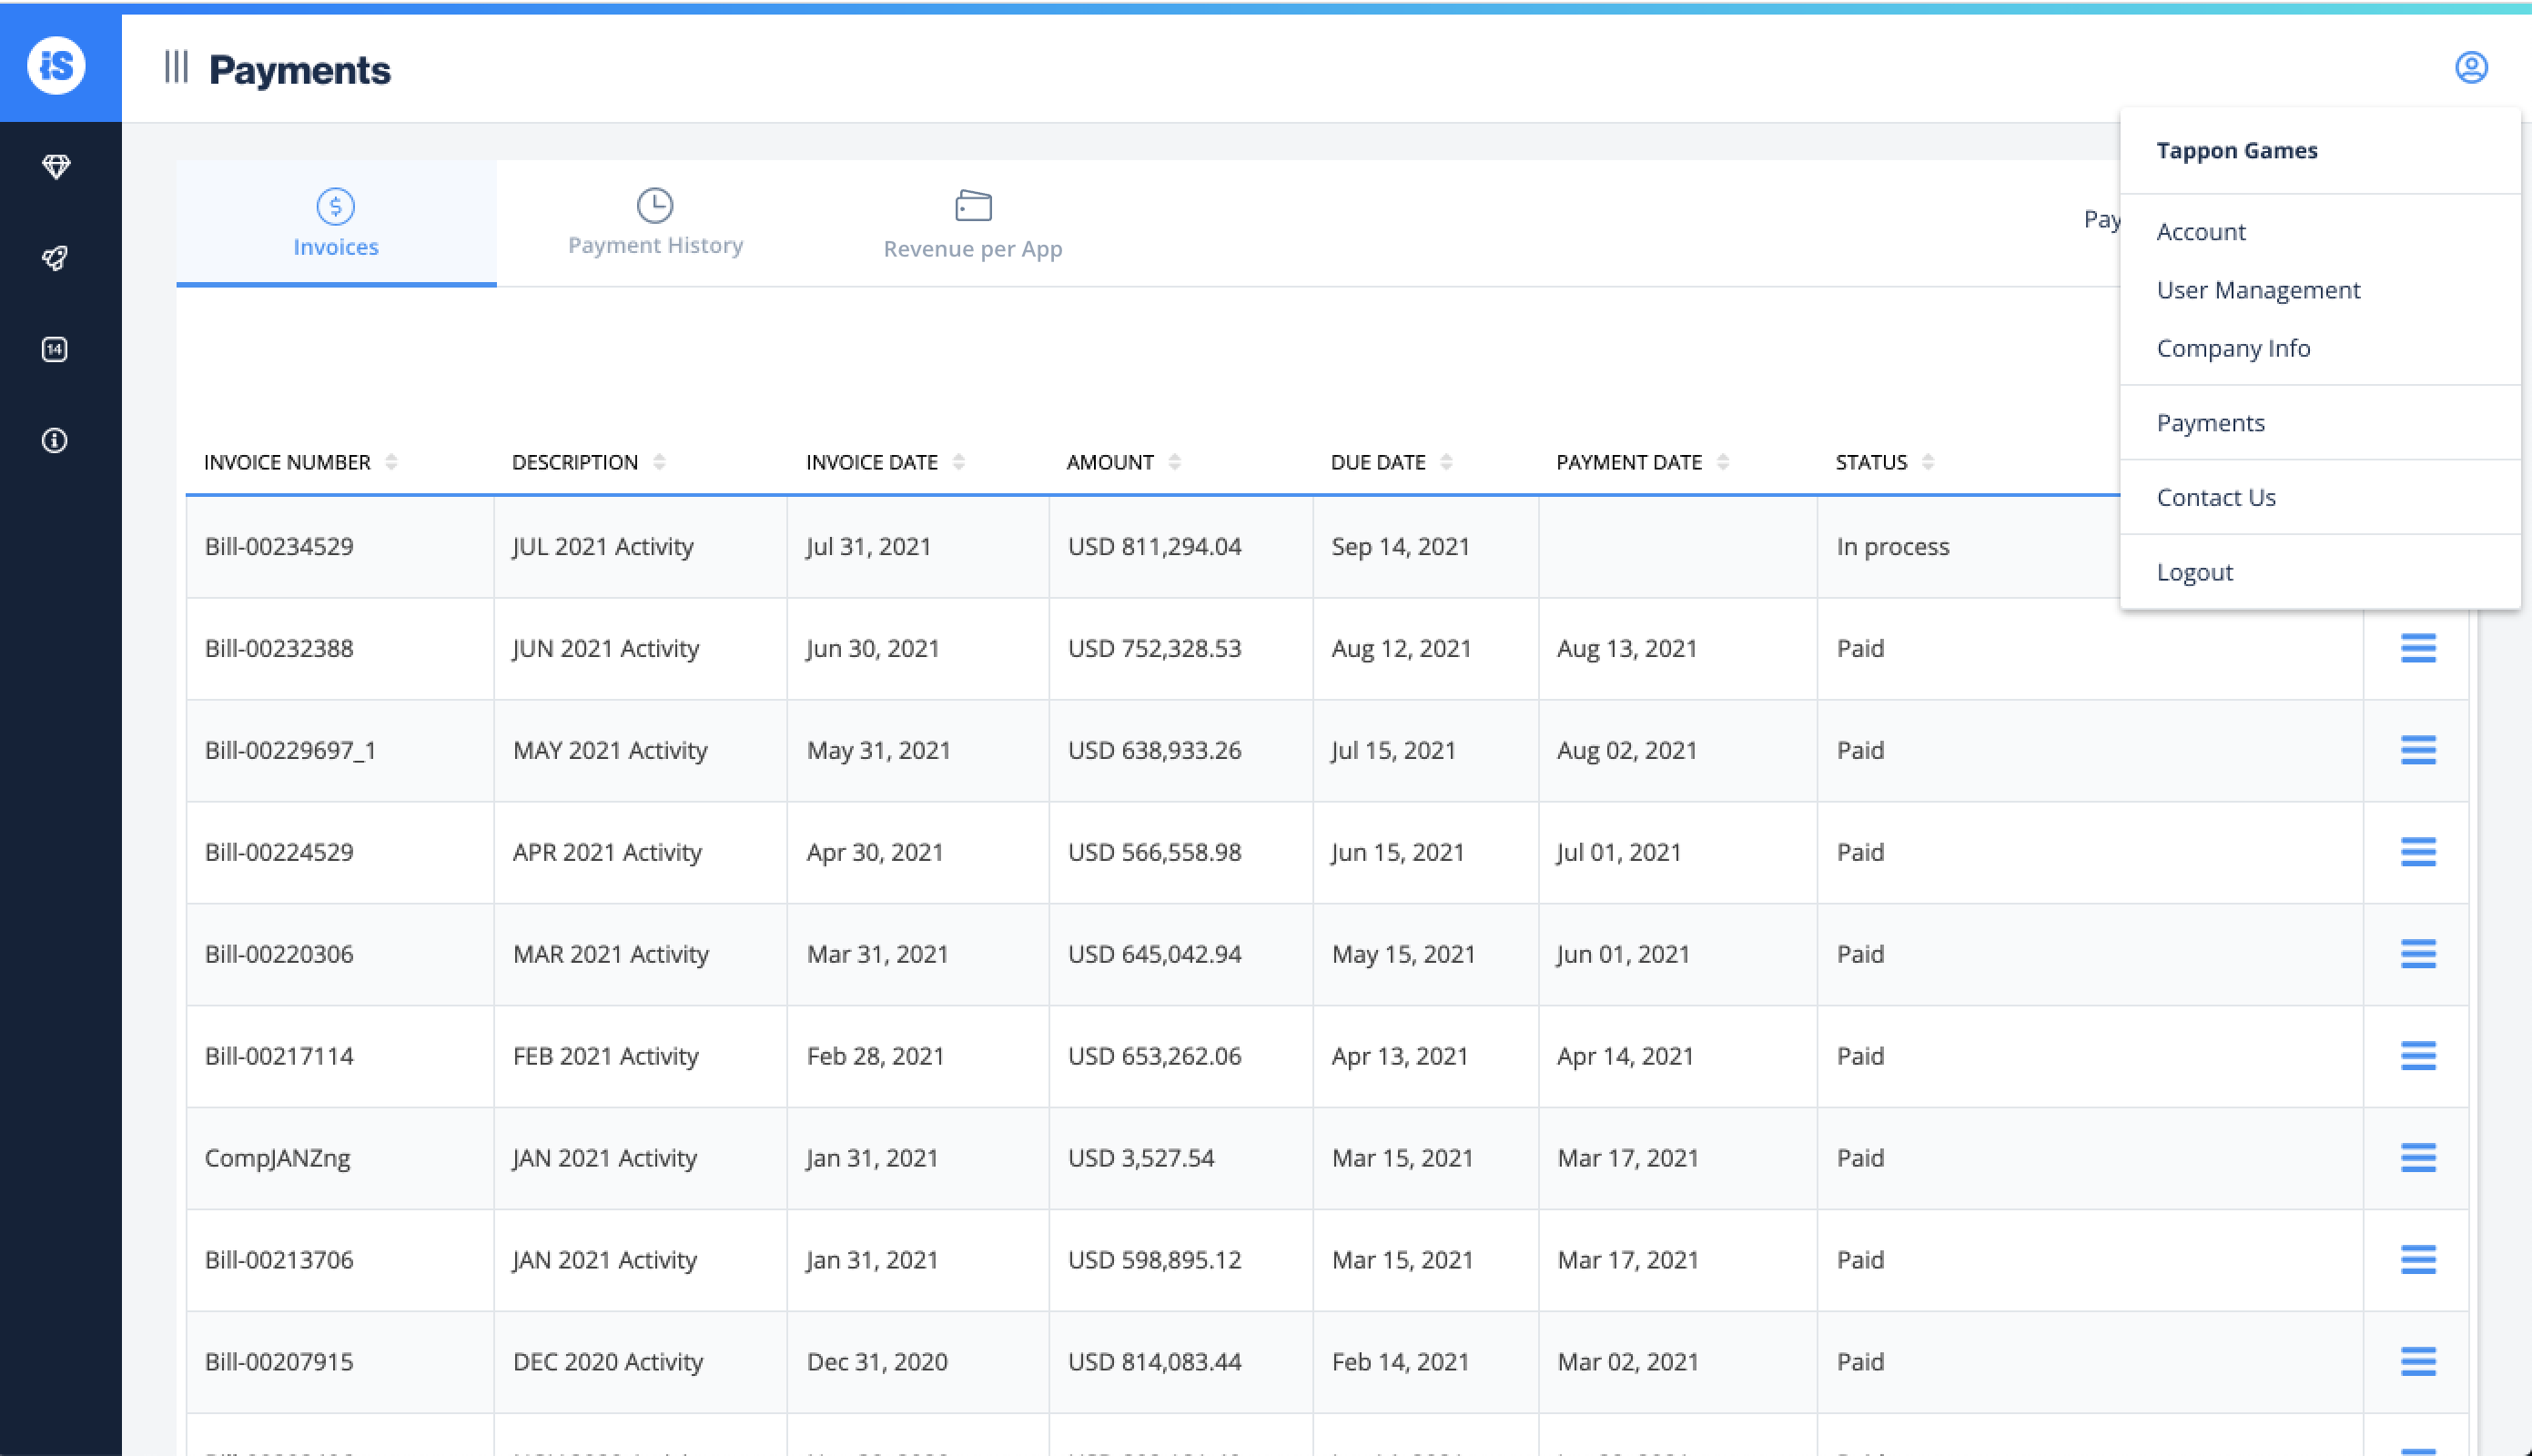Sort by Description column arrows
Screen dimensions: 2532x1456
pos(659,462)
